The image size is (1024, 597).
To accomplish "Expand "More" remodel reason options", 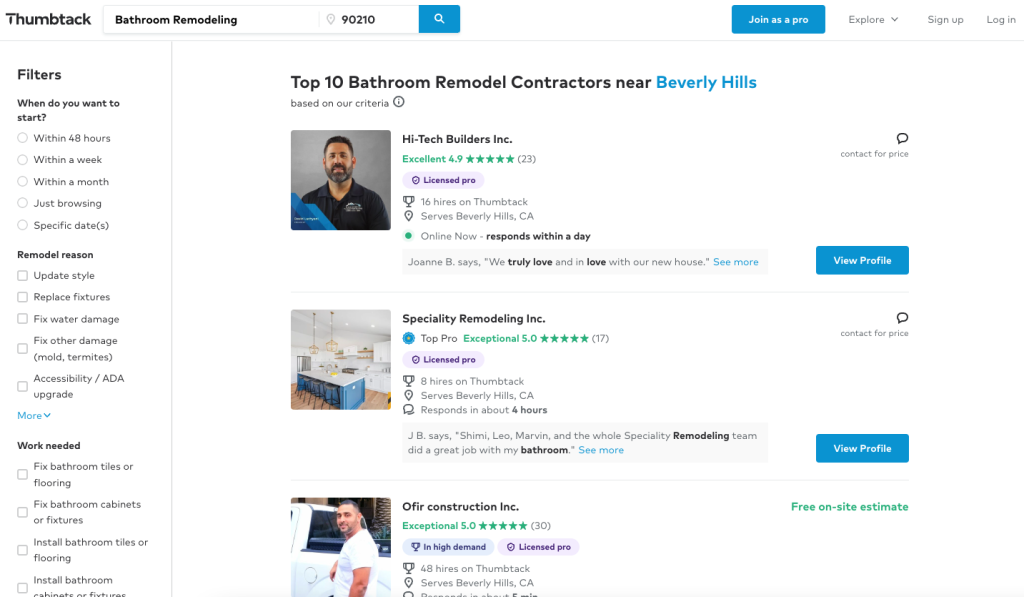I will pos(34,415).
